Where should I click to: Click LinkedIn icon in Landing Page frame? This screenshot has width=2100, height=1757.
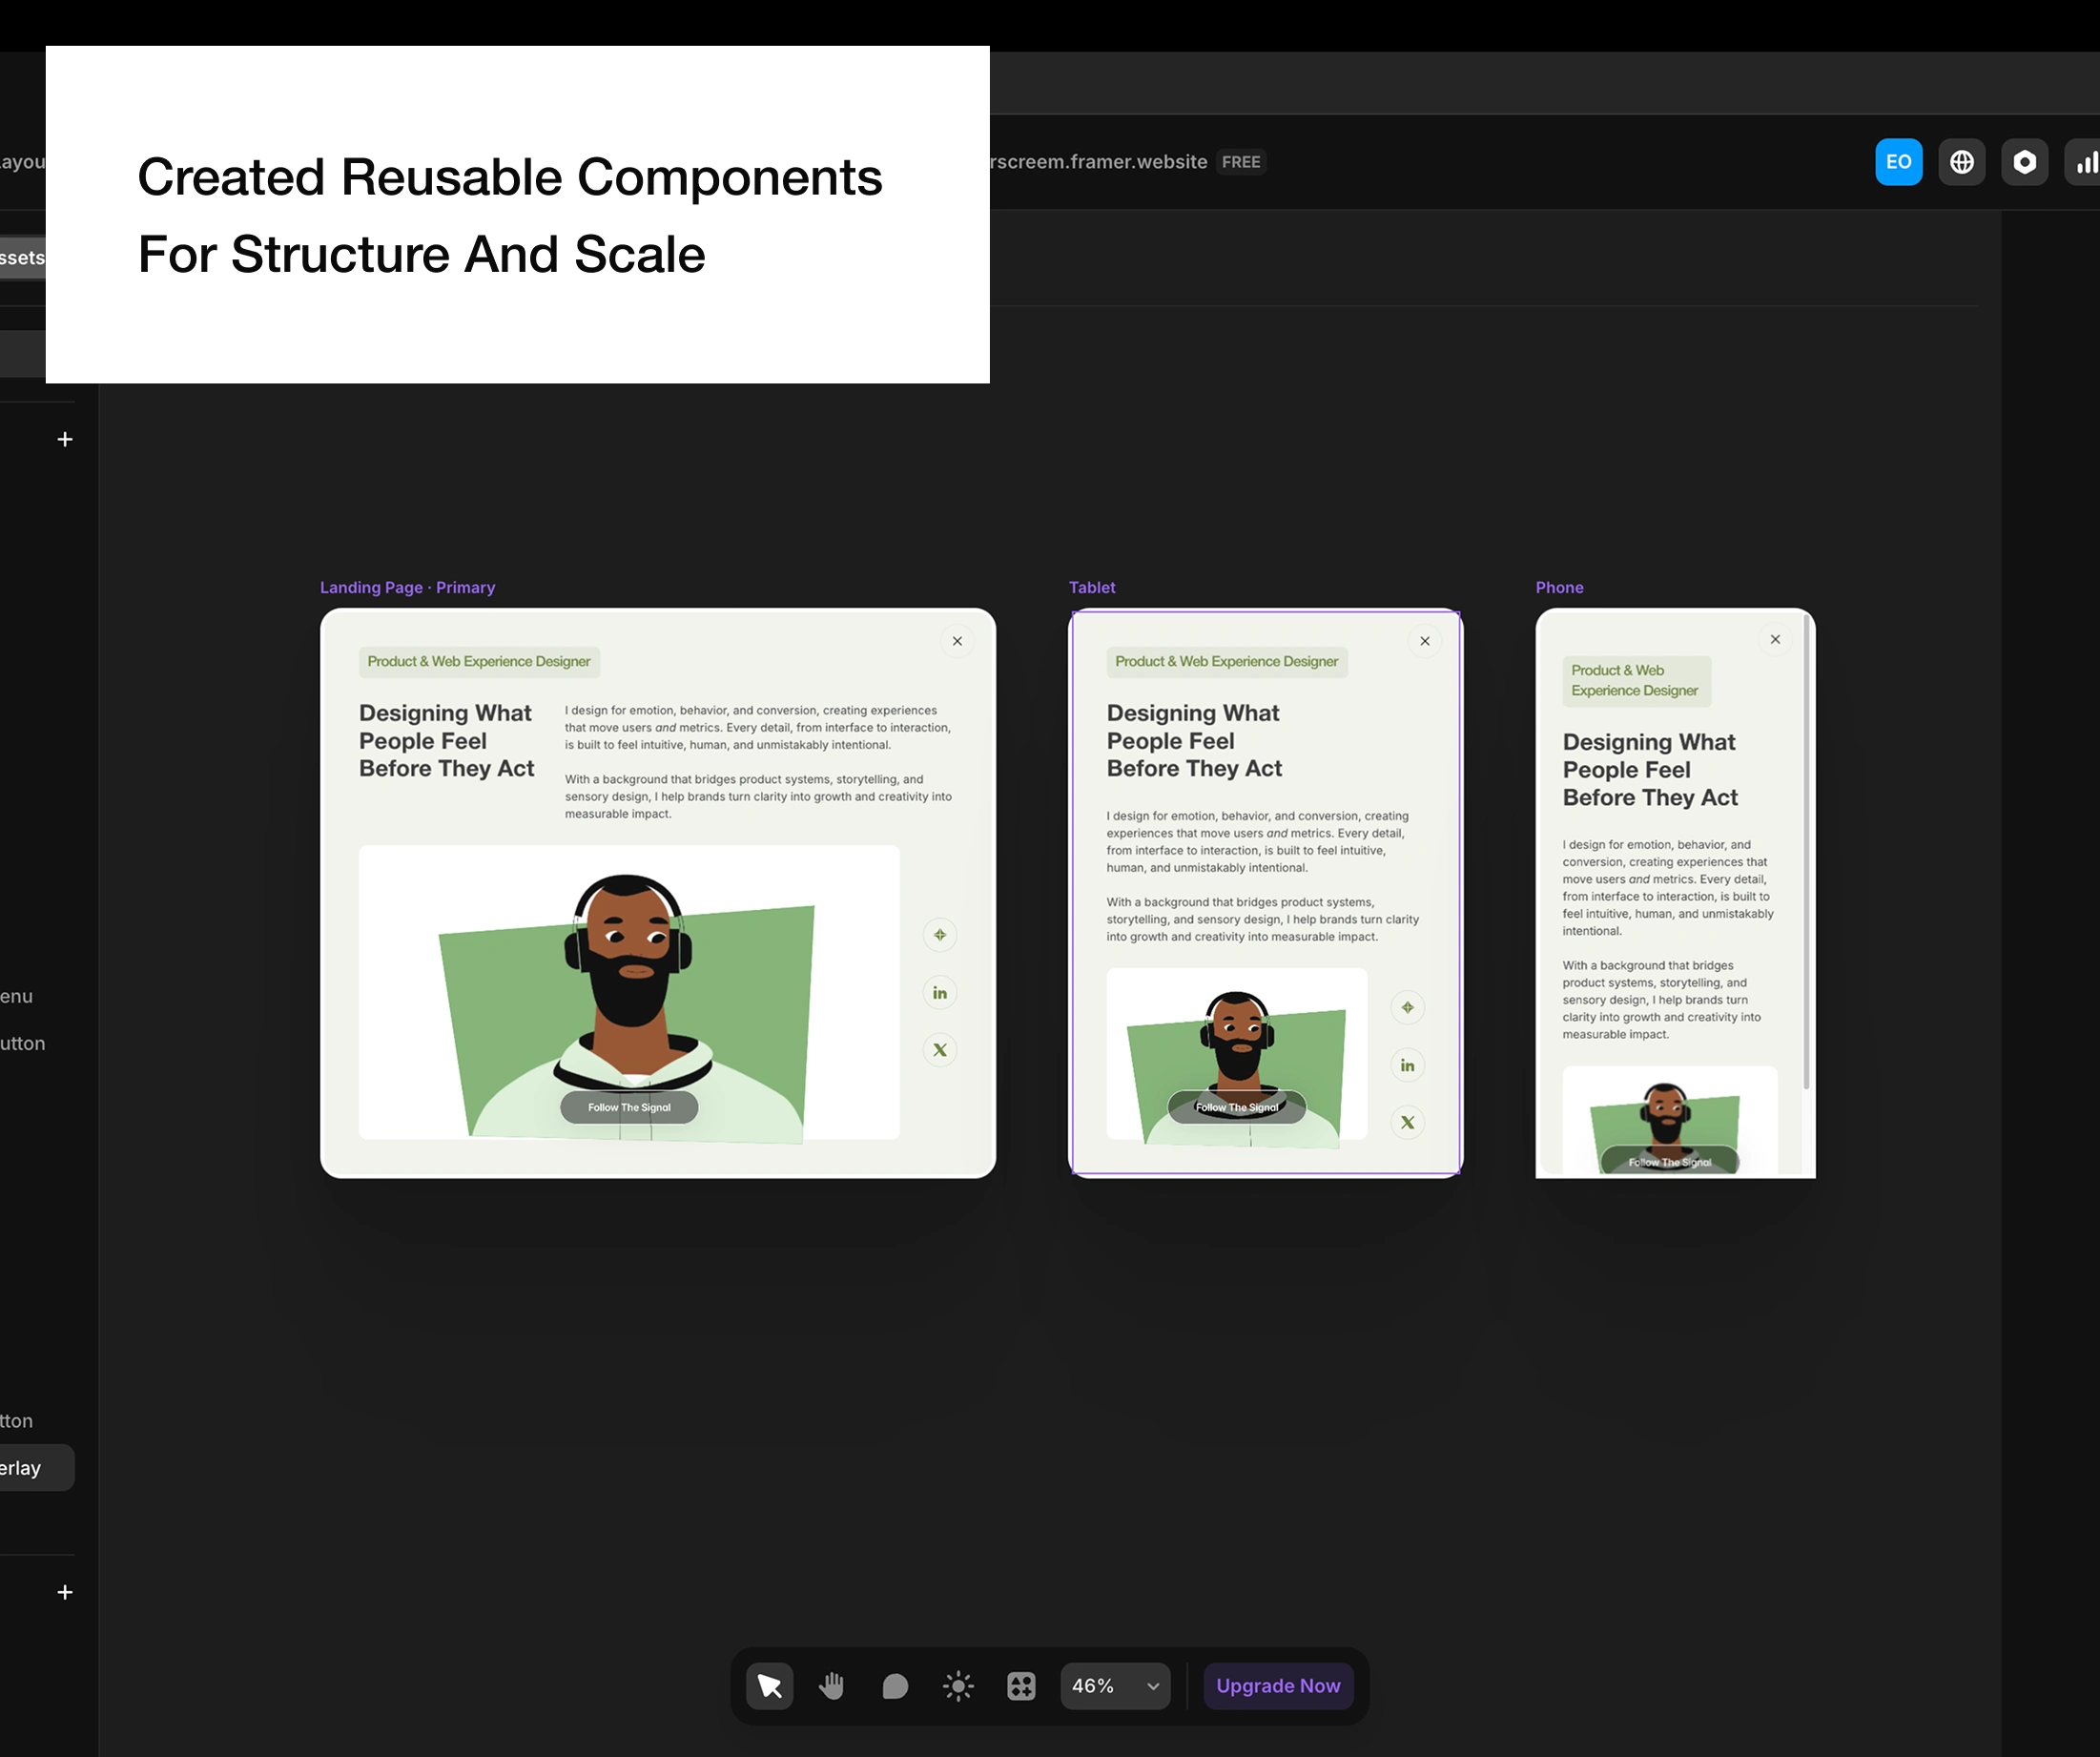tap(939, 993)
